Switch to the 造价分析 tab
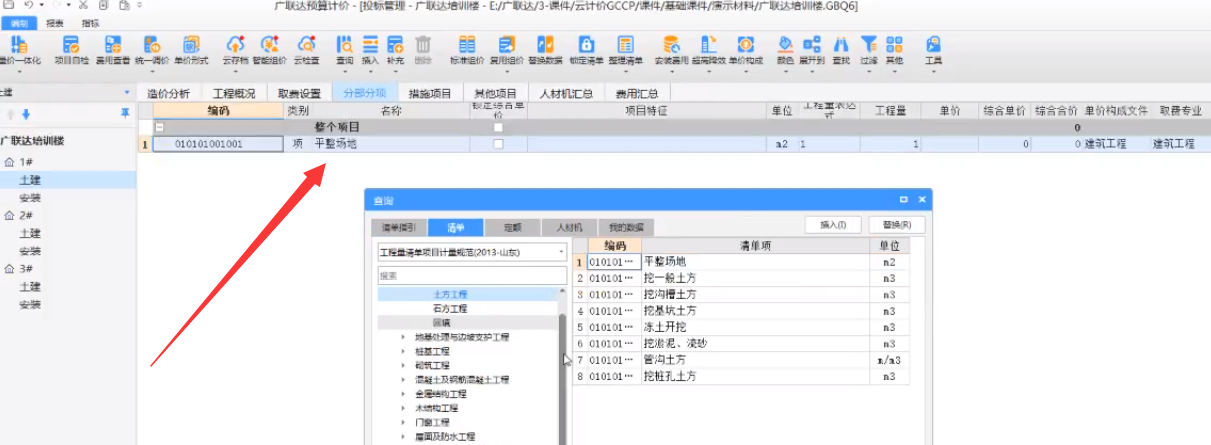 point(168,94)
